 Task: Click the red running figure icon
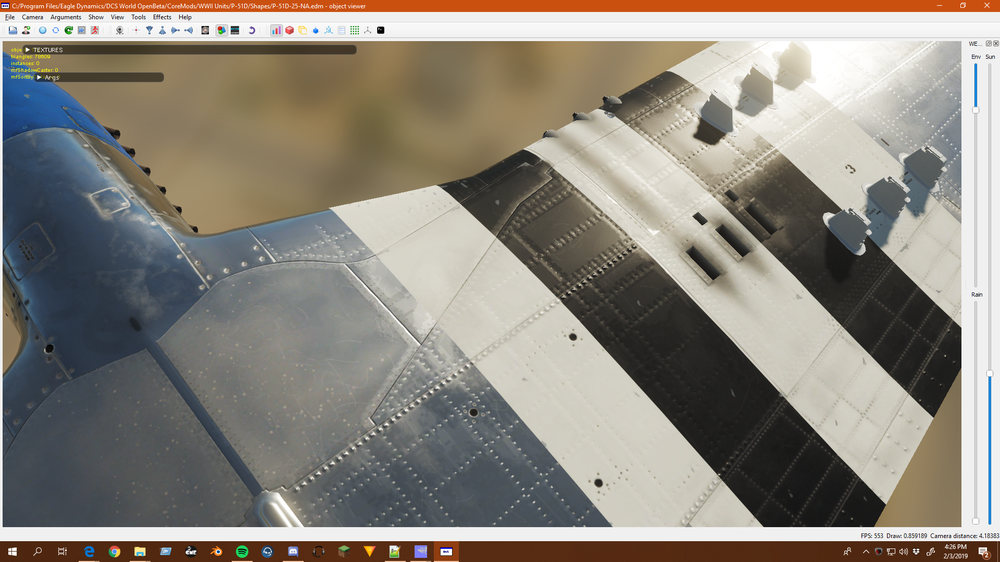[x=94, y=30]
